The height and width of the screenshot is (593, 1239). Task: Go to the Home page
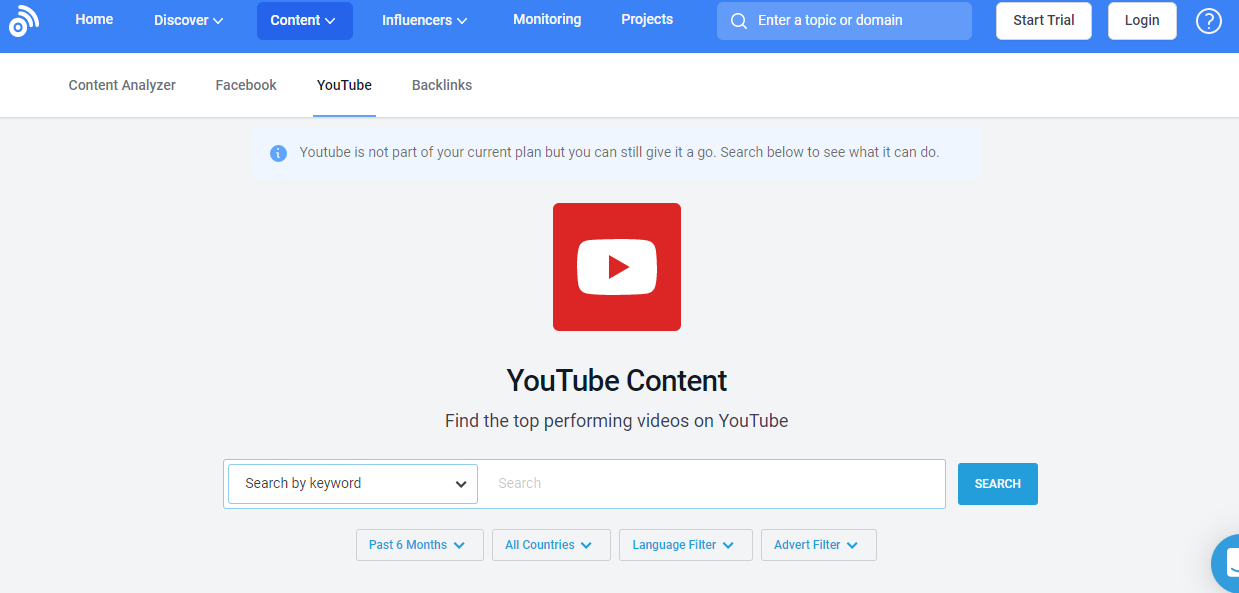pos(94,19)
